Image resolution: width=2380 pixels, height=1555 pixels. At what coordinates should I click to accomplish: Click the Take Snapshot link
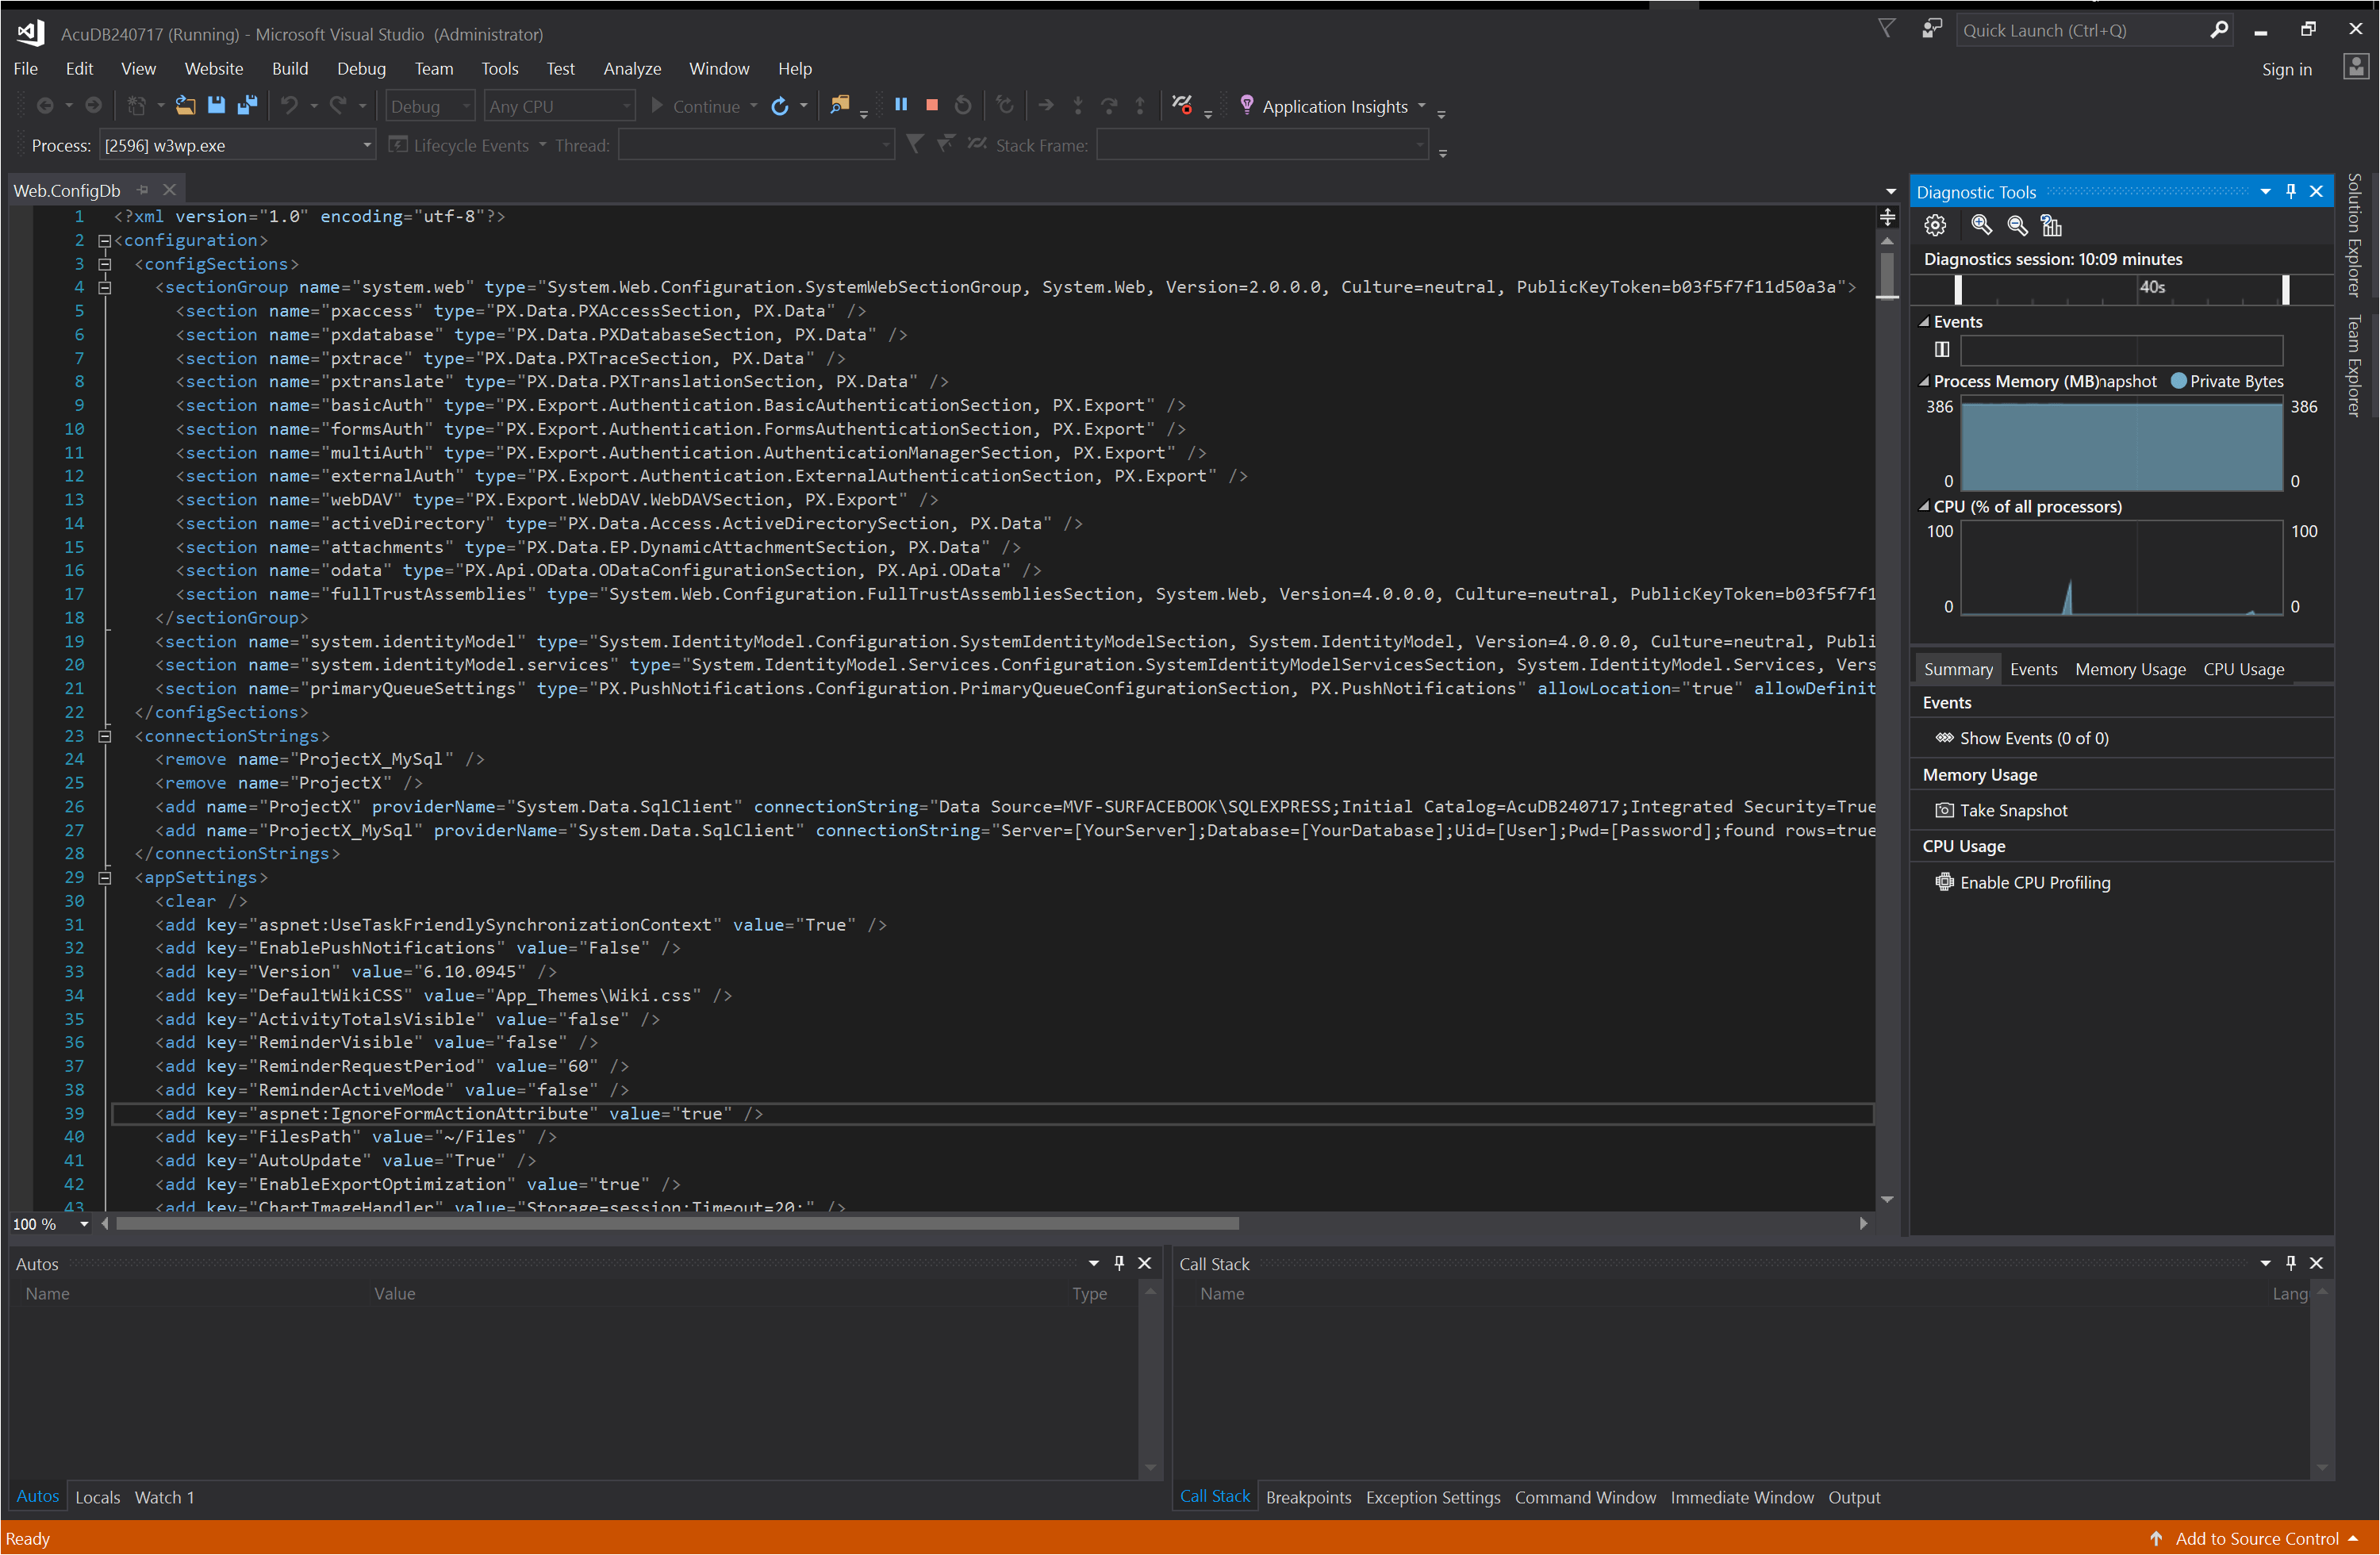(2013, 810)
